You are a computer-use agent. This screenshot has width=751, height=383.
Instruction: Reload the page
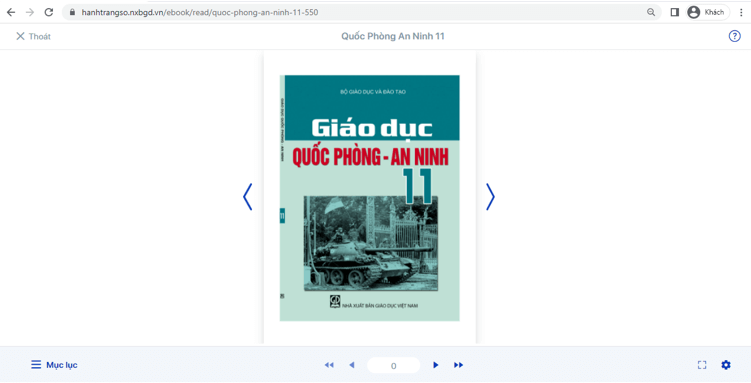[49, 12]
